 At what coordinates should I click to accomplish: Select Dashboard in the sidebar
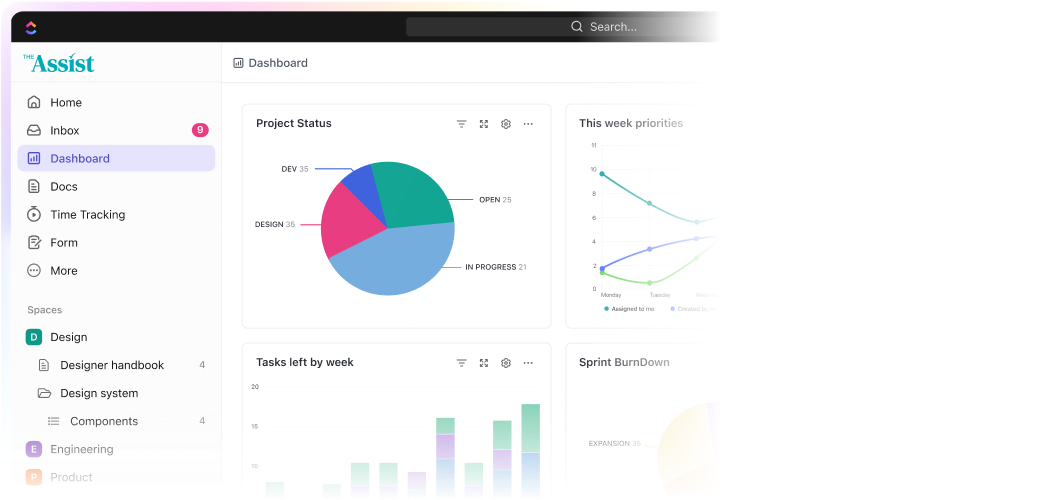click(x=116, y=158)
